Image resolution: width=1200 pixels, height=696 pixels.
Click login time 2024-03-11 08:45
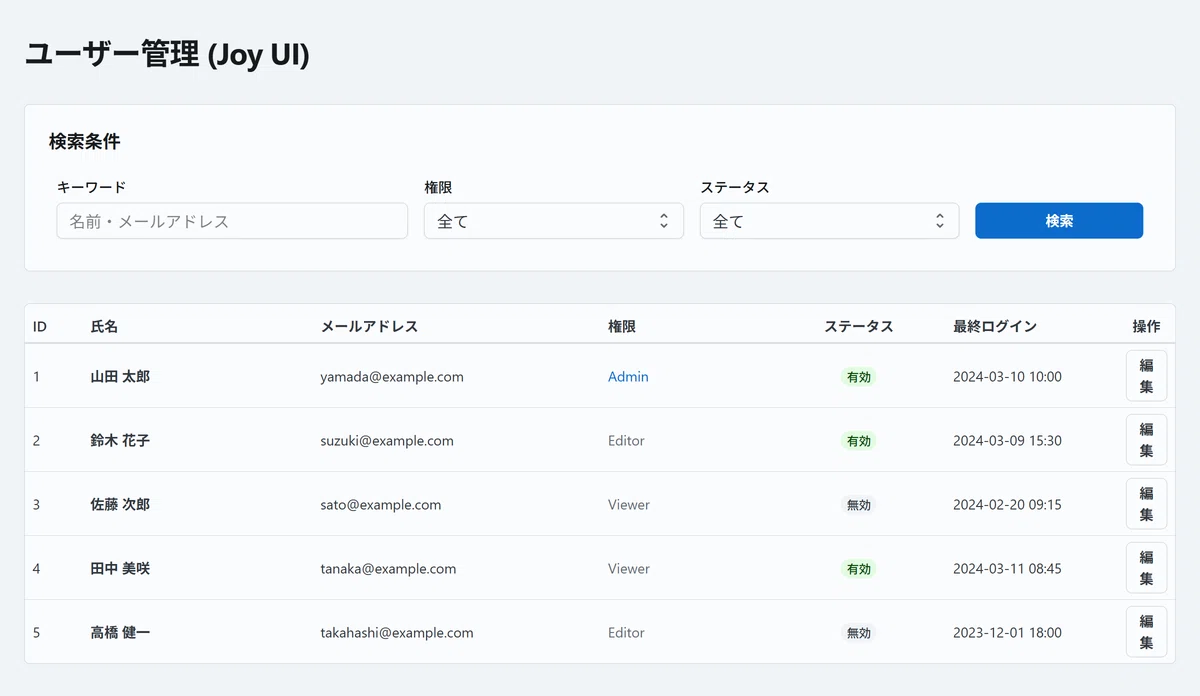click(x=1007, y=569)
